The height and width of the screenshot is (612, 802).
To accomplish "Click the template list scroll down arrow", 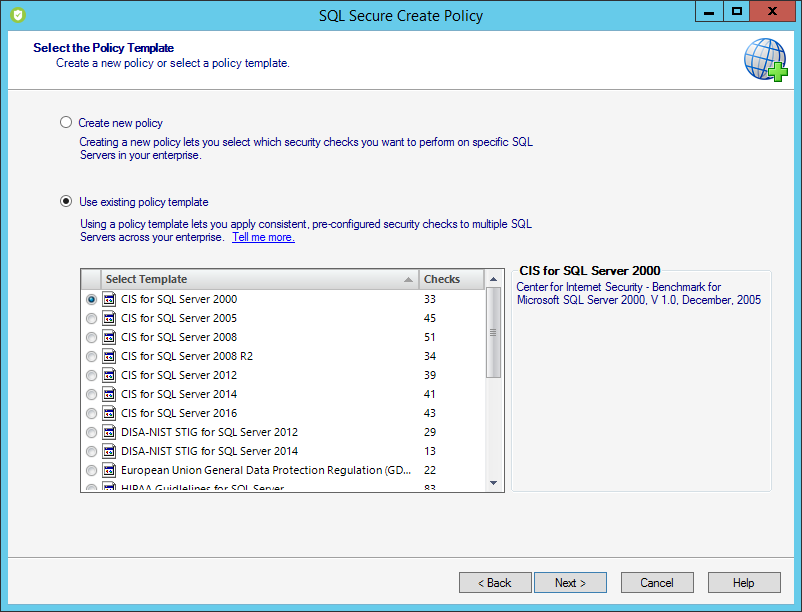I will pyautogui.click(x=494, y=483).
